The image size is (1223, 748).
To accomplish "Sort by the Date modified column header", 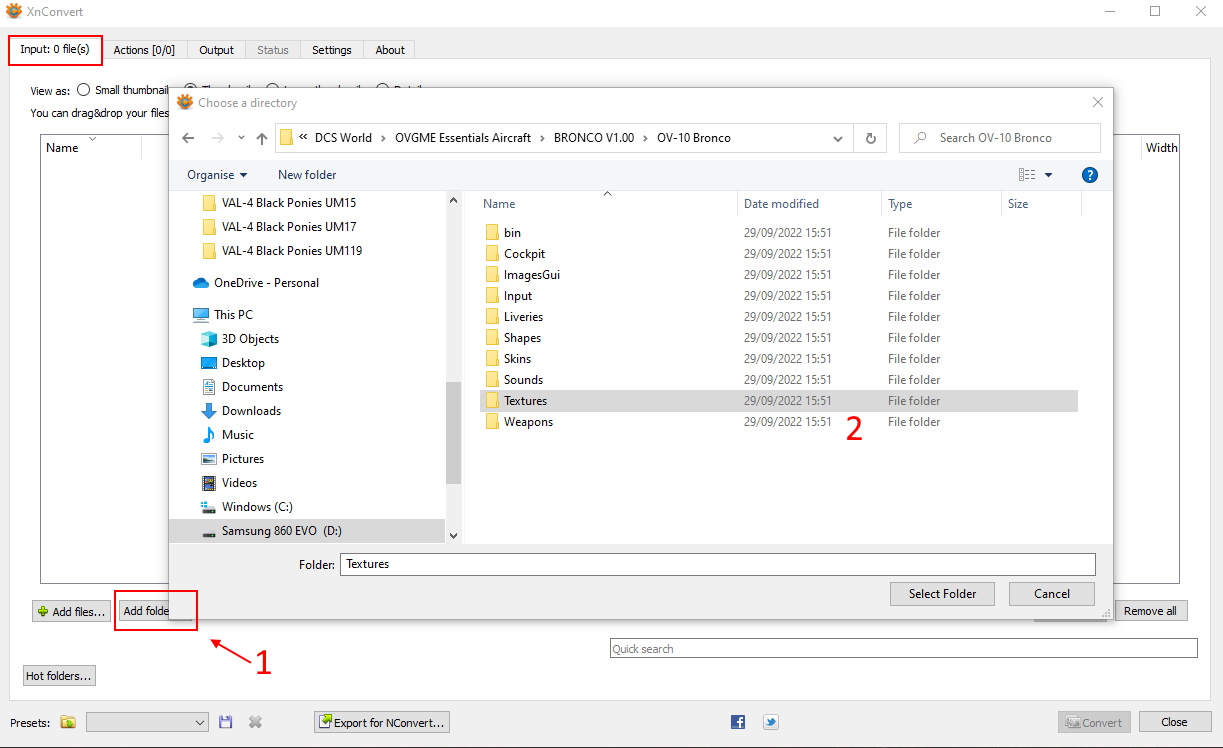I will pos(809,204).
